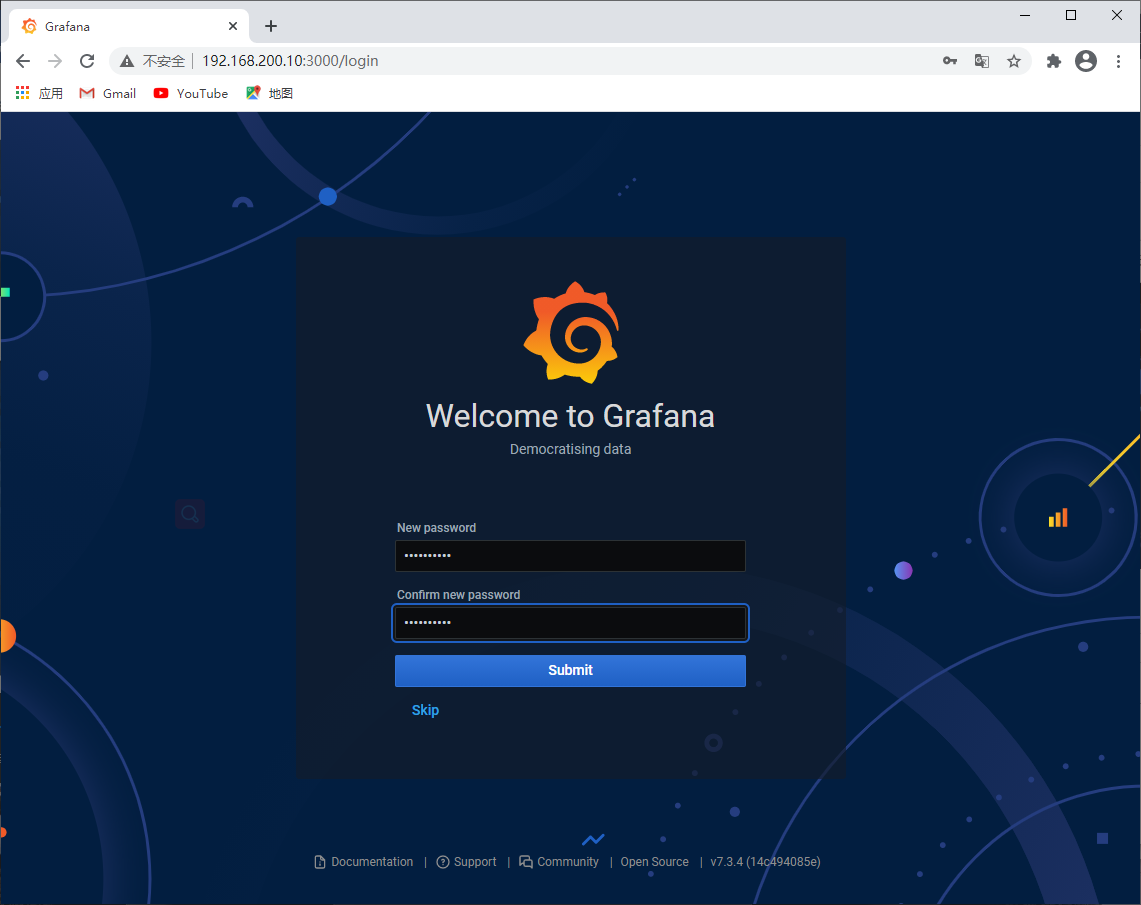1141x905 pixels.
Task: Click version text v7.3.4 (14c494085e)
Action: 765,861
